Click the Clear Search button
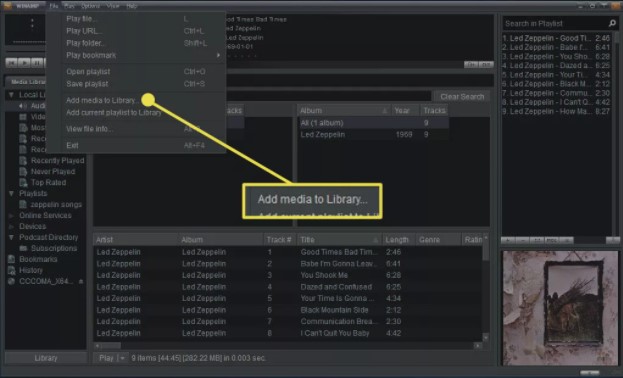Viewport: 623px width, 378px height. [462, 97]
